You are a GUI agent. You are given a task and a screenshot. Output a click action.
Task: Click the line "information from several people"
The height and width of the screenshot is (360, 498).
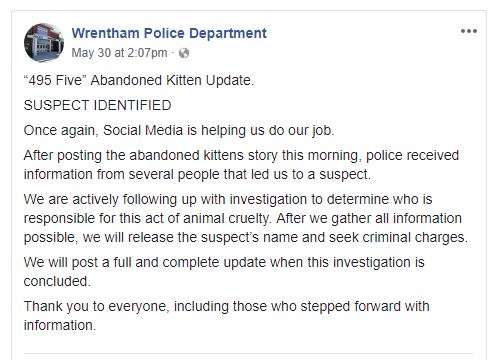tap(197, 174)
